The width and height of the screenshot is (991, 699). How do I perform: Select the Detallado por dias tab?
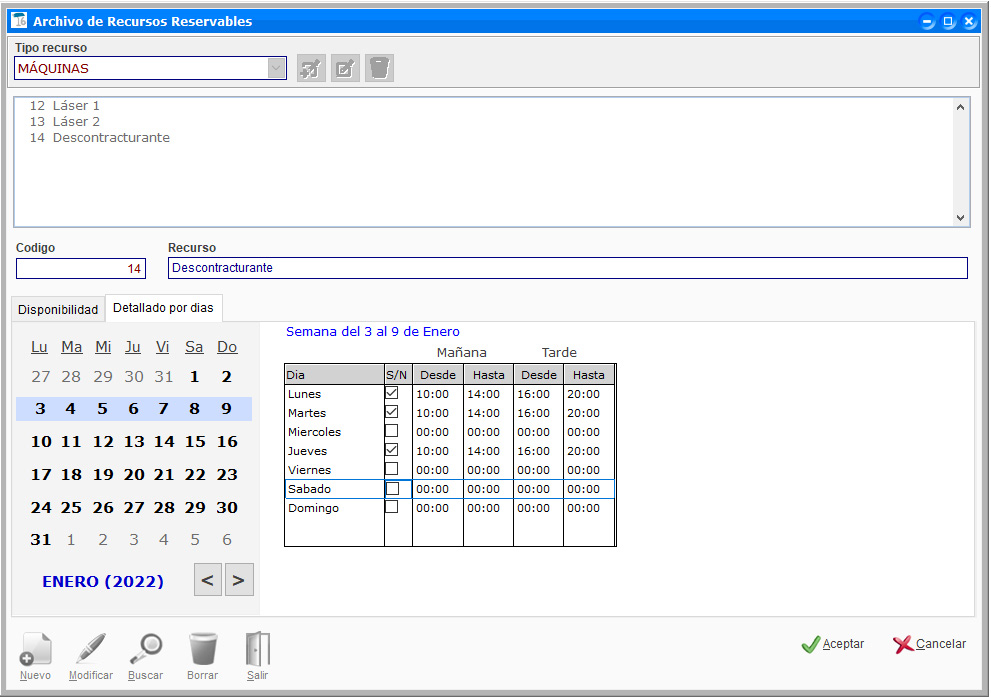(x=163, y=308)
